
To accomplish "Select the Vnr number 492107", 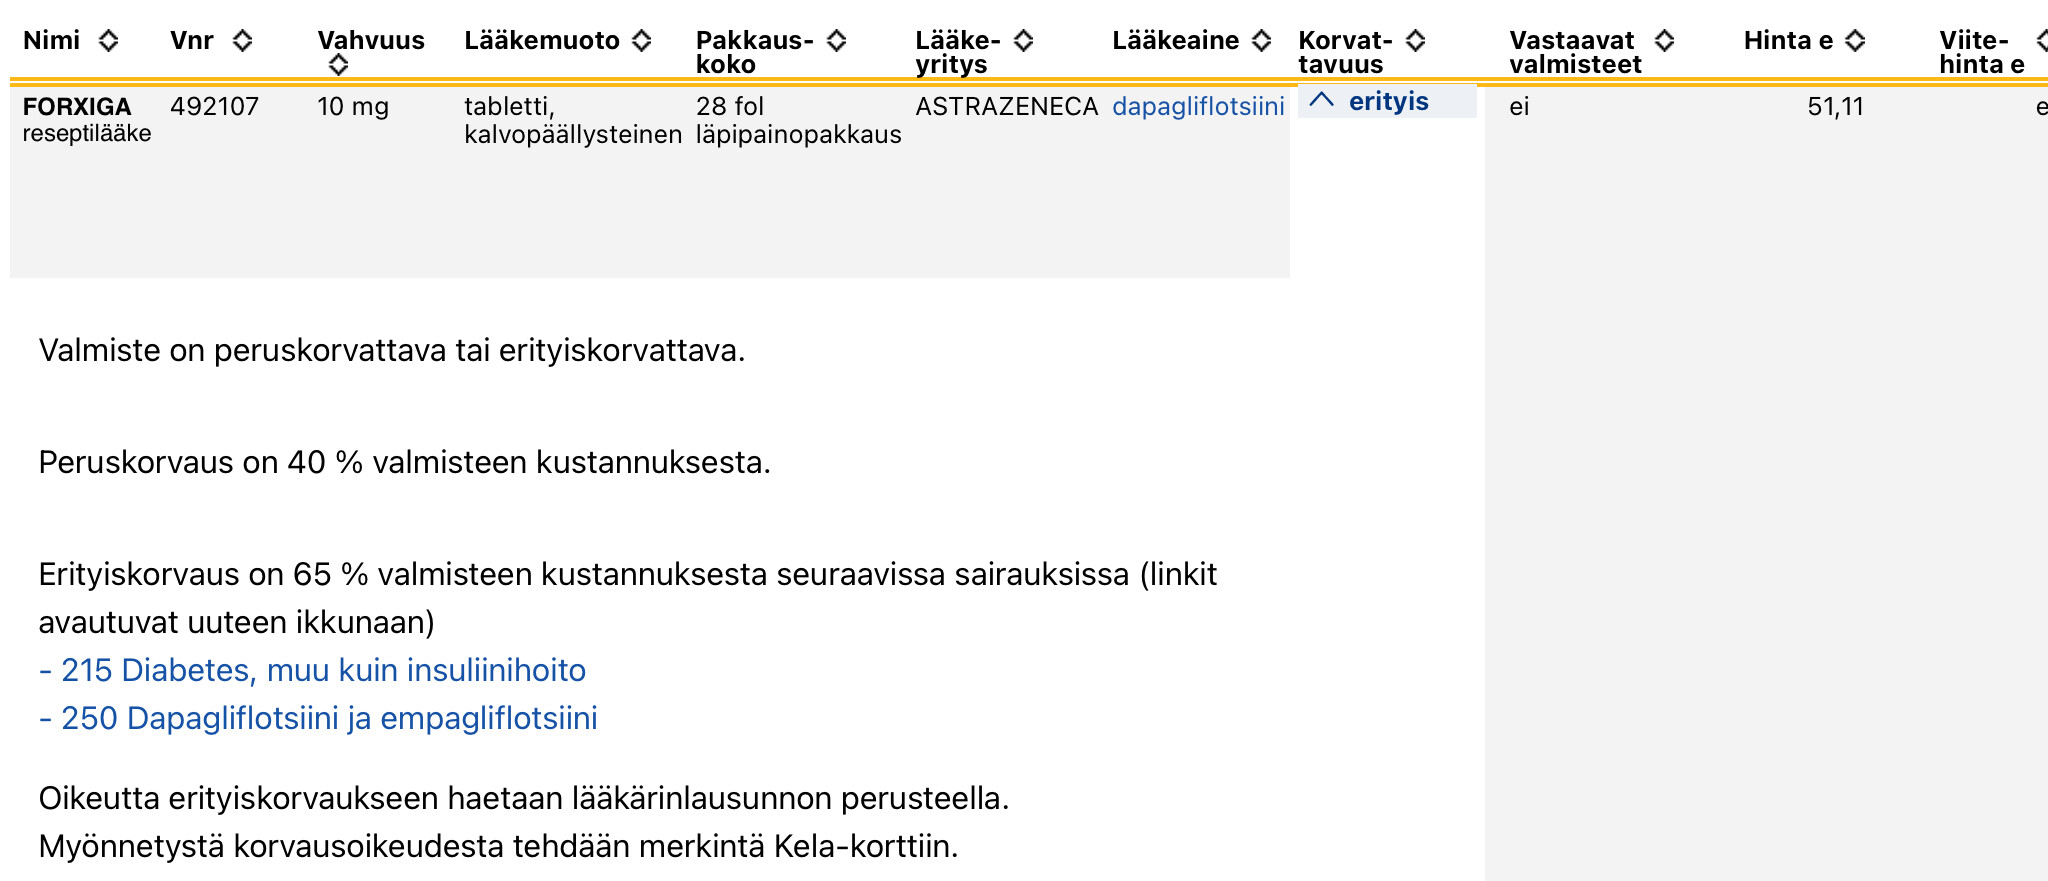I will [x=214, y=106].
